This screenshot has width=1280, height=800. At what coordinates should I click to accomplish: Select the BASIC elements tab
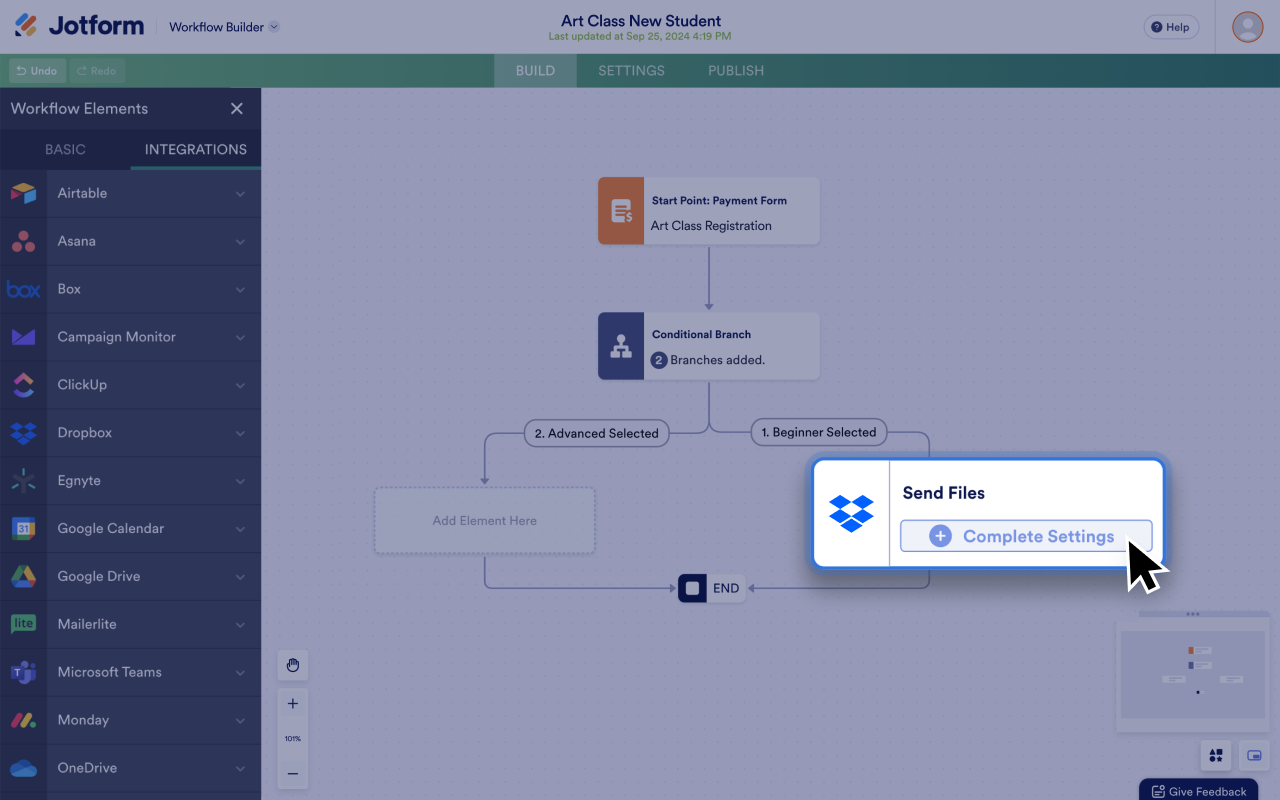click(x=65, y=149)
